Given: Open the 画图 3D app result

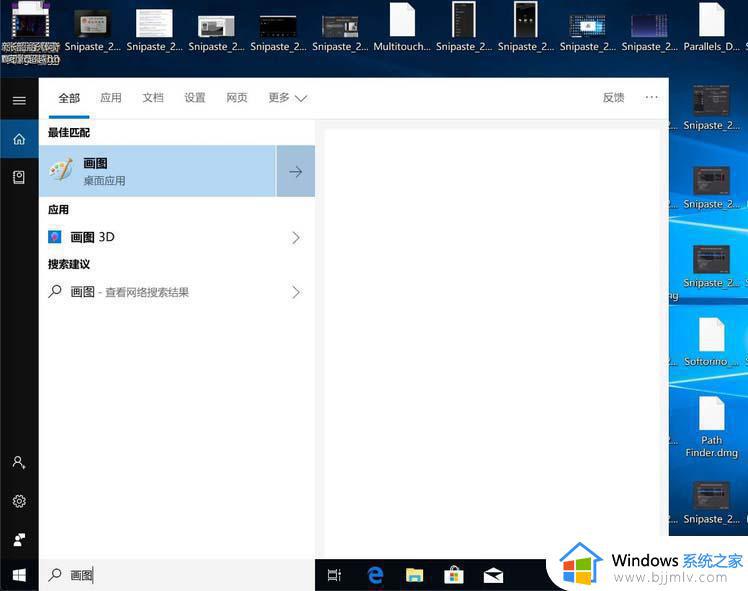Looking at the screenshot, I should [177, 237].
